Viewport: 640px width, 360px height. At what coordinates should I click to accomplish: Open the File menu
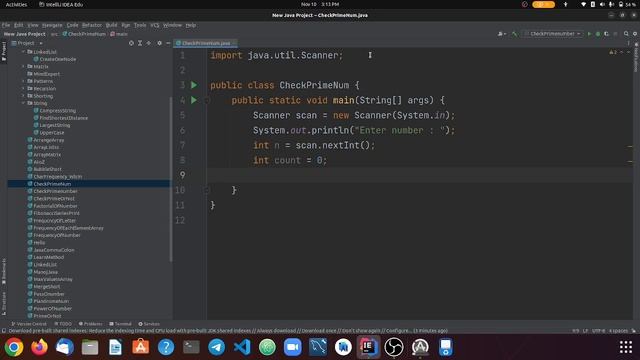point(6,25)
